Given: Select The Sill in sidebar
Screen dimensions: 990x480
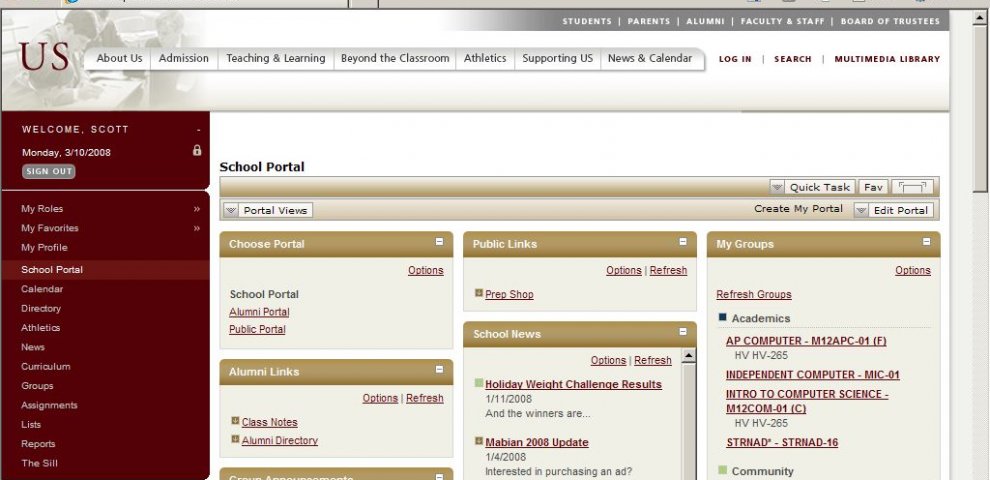Looking at the screenshot, I should point(39,464).
